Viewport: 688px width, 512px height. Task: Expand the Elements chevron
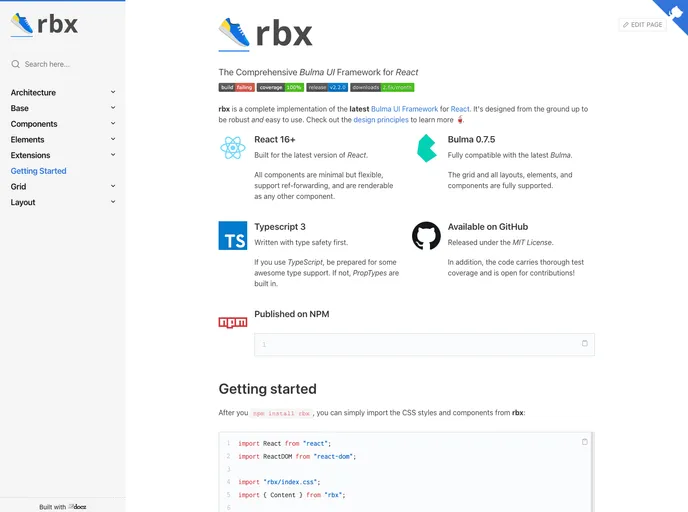[113, 139]
